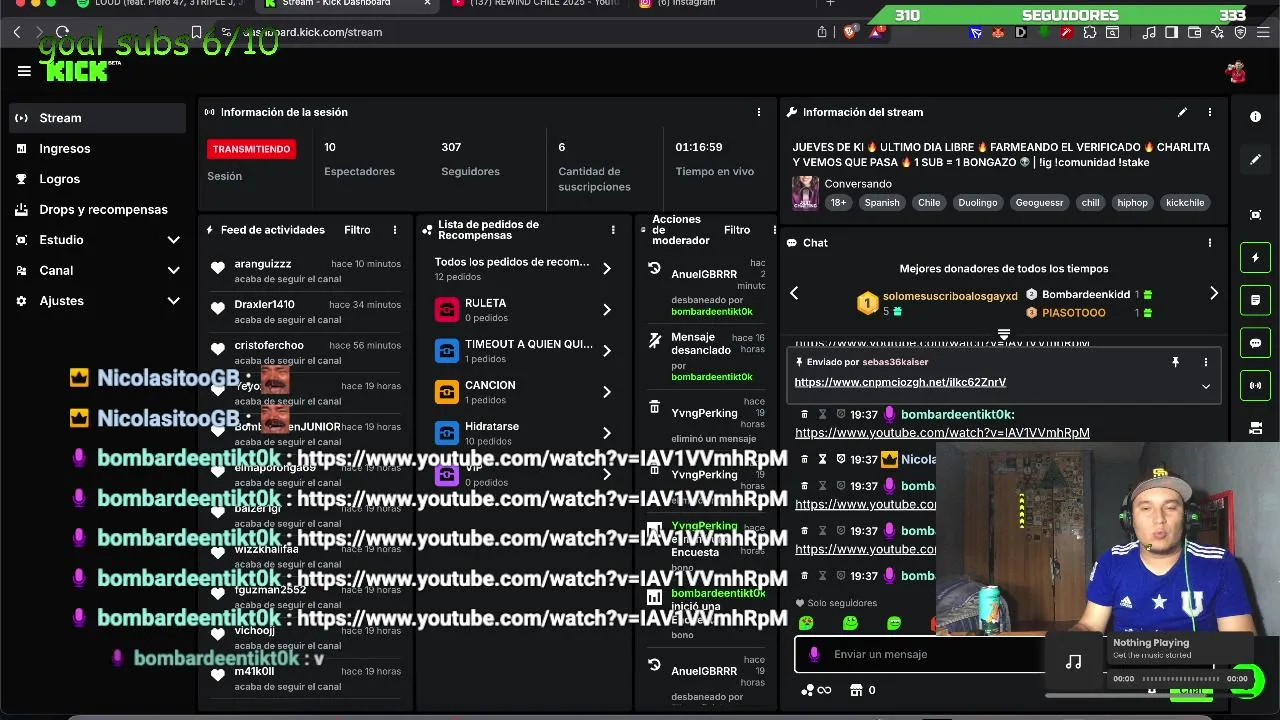The height and width of the screenshot is (720, 1280).
Task: Collapse the pinned message chevron
Action: pyautogui.click(x=1206, y=386)
